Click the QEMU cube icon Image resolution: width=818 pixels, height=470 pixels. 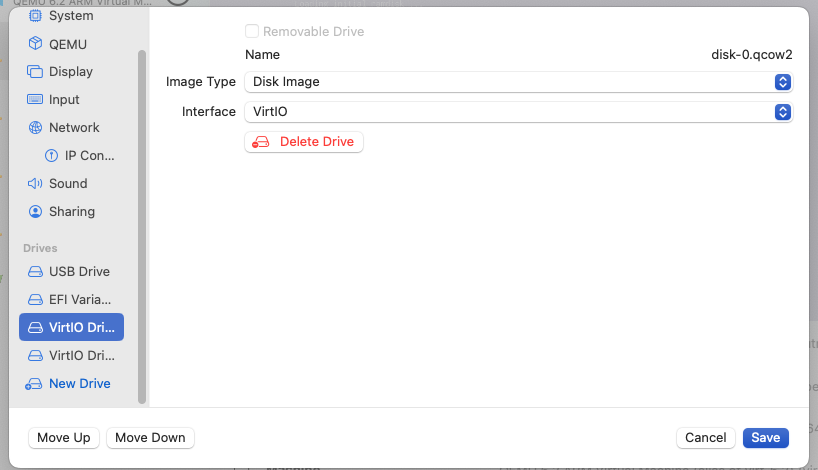35,44
